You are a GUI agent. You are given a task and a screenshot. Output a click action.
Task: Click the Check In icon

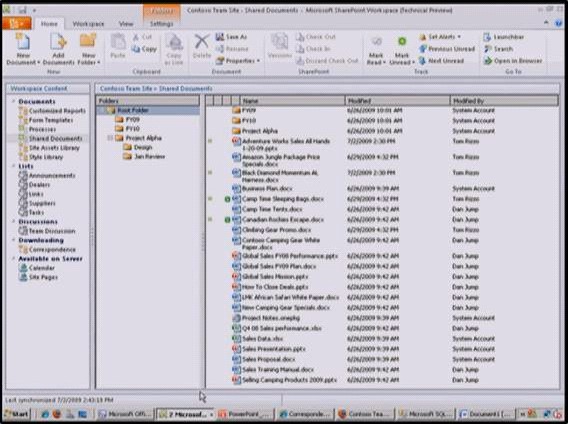[x=300, y=49]
